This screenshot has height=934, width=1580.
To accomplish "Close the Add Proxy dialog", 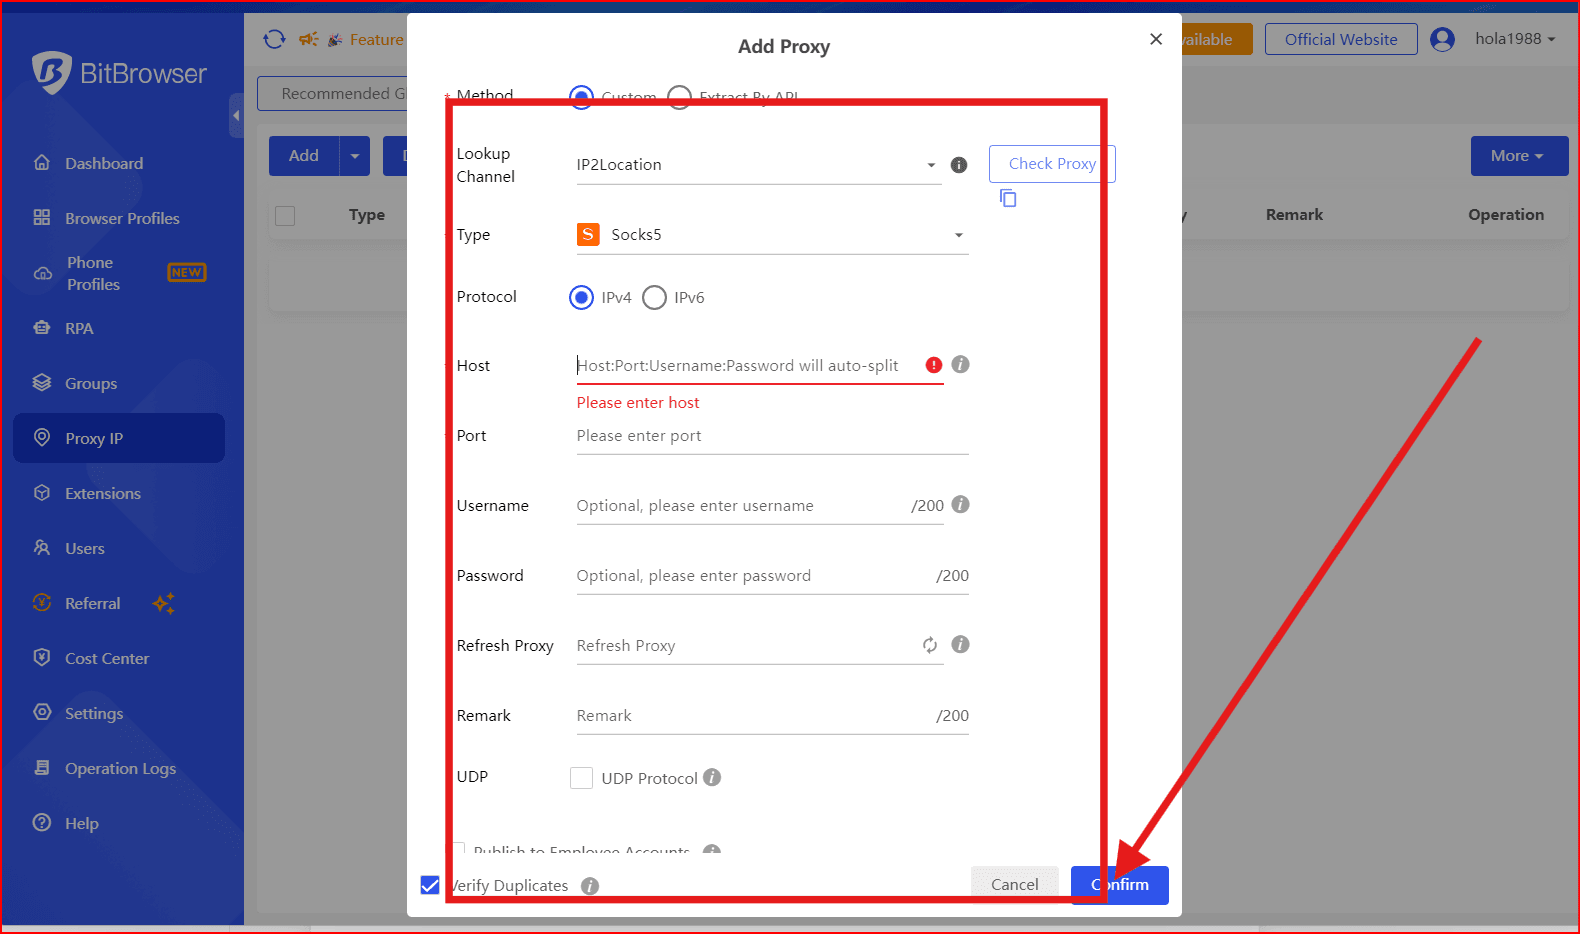I will point(1156,39).
